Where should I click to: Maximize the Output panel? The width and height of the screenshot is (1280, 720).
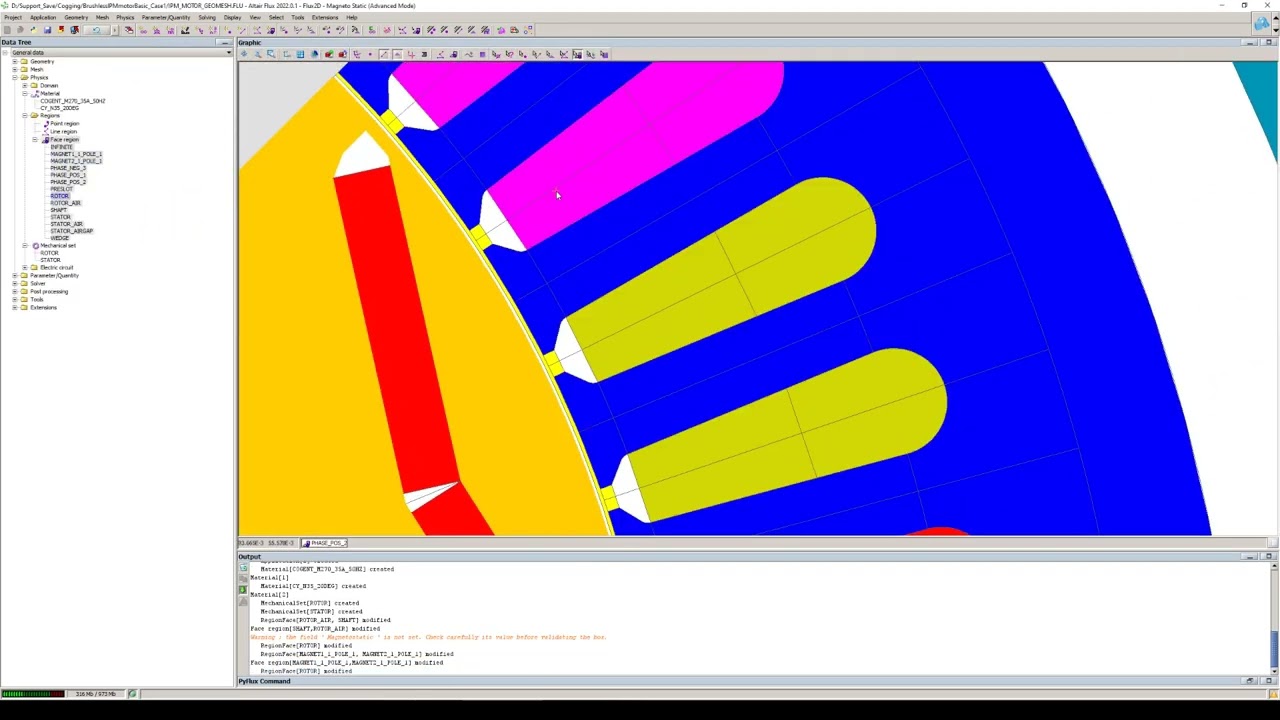coord(1269,556)
